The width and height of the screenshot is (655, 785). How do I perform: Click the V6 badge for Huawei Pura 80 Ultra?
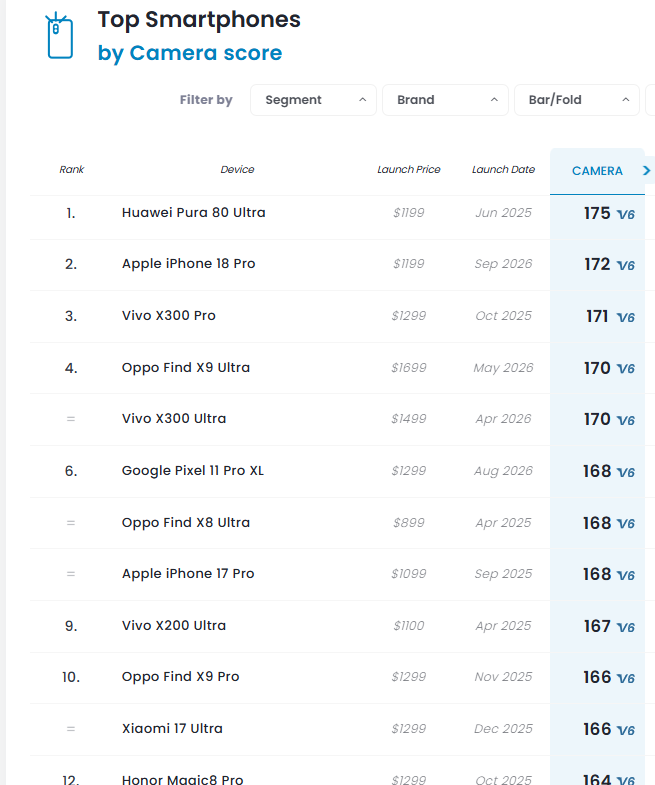pyautogui.click(x=625, y=214)
